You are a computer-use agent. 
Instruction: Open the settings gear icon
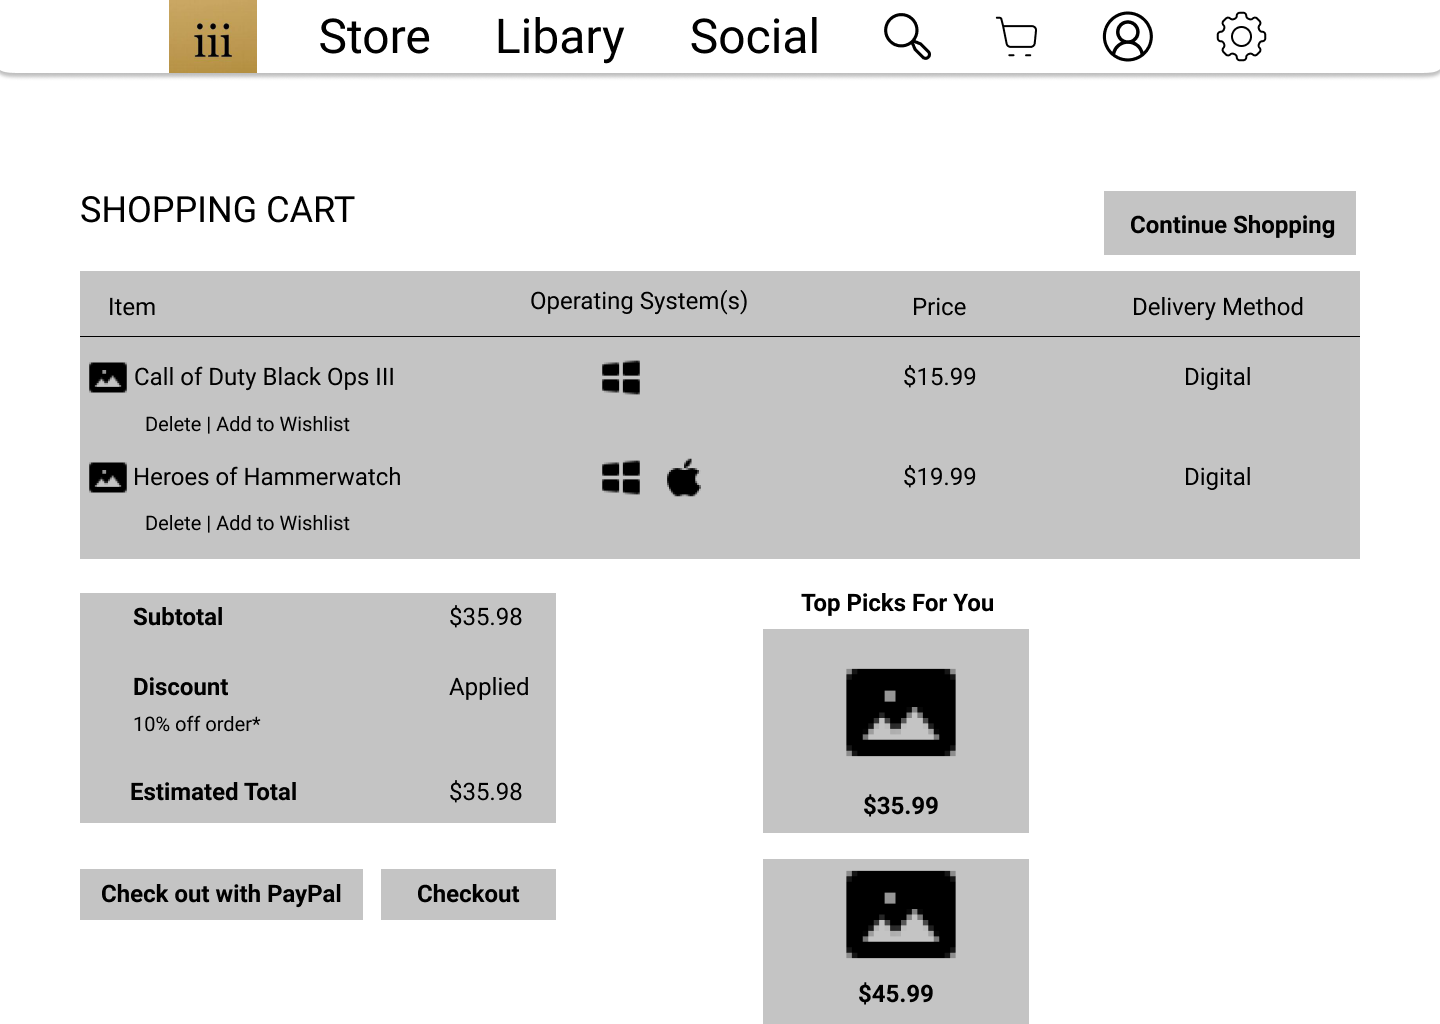tap(1241, 37)
